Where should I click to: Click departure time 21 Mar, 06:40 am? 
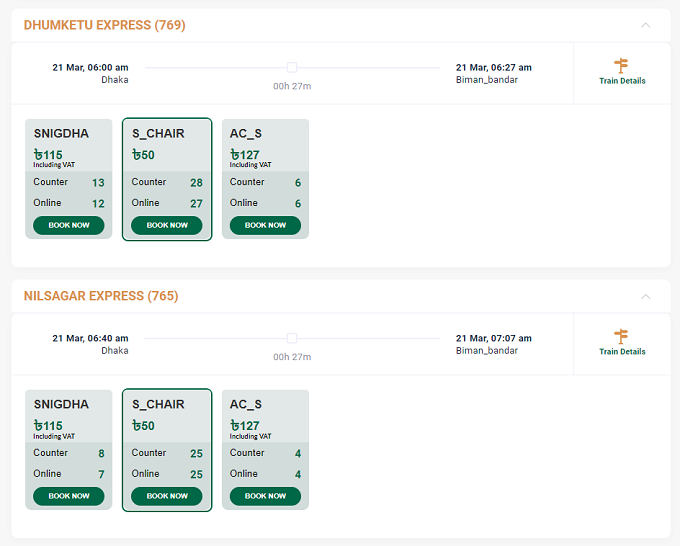pos(90,338)
